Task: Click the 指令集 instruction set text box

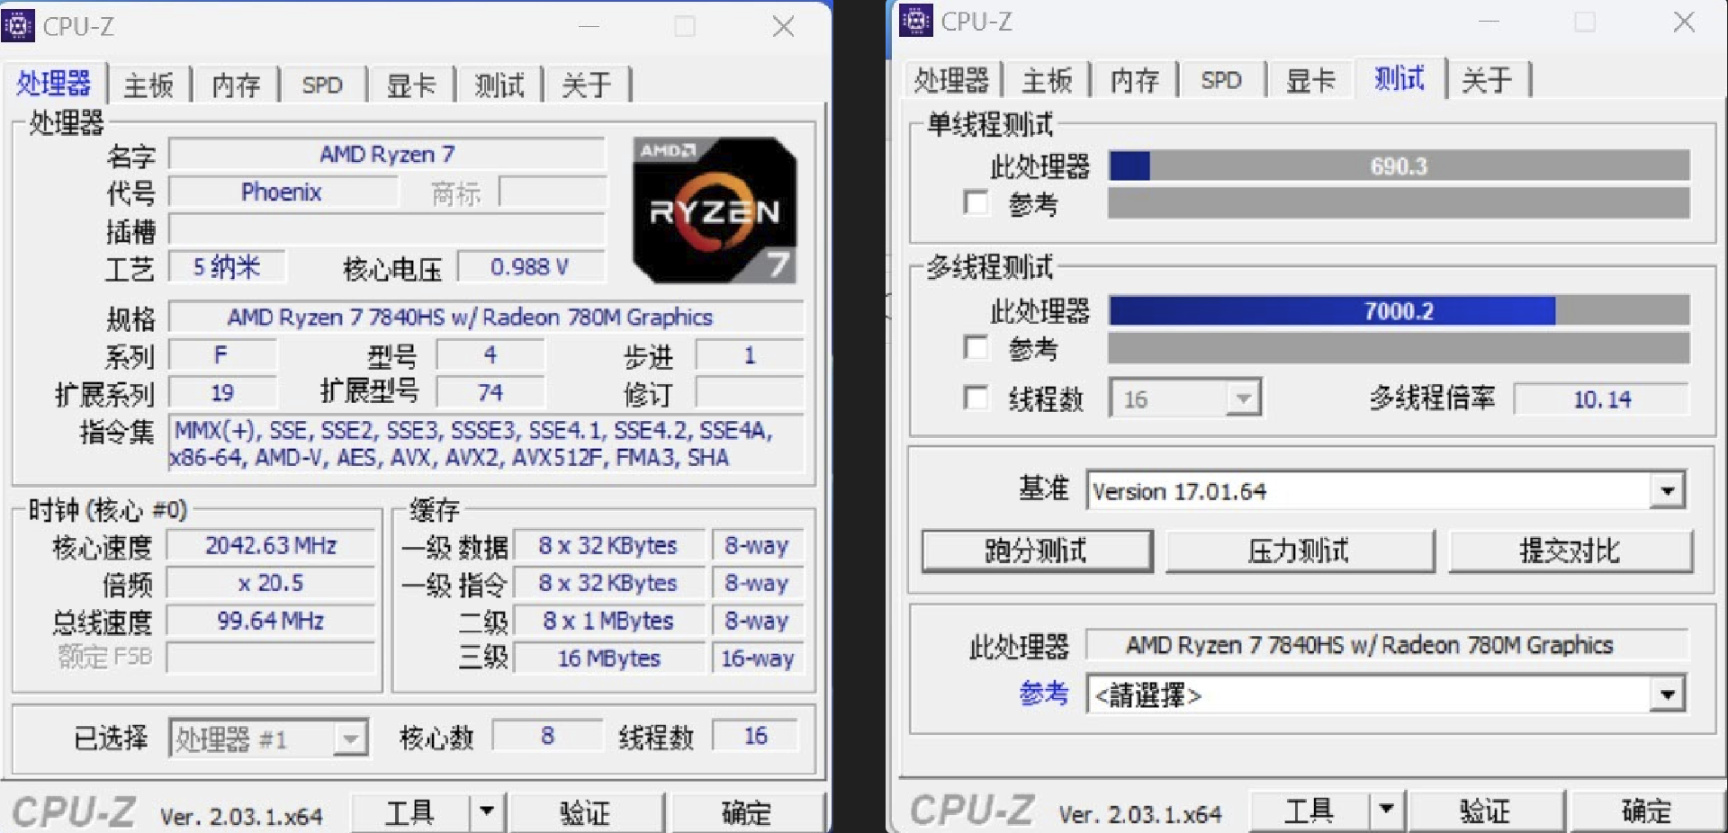Action: click(486, 443)
